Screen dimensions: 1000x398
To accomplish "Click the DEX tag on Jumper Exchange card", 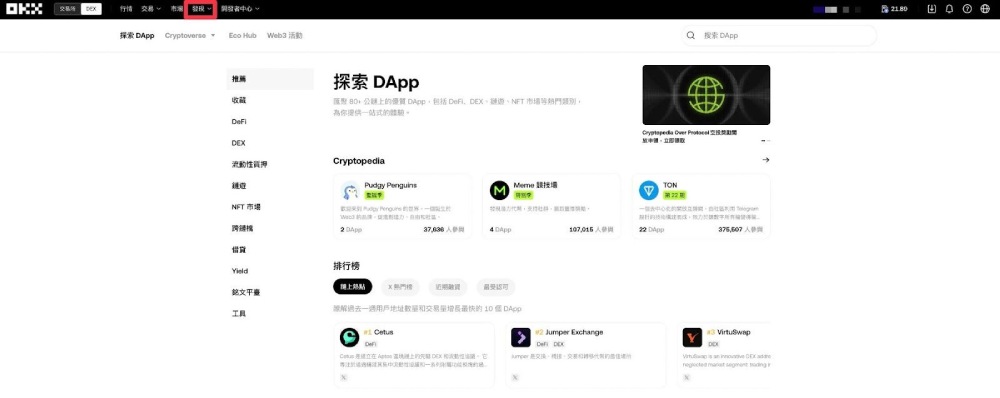I will coord(559,344).
